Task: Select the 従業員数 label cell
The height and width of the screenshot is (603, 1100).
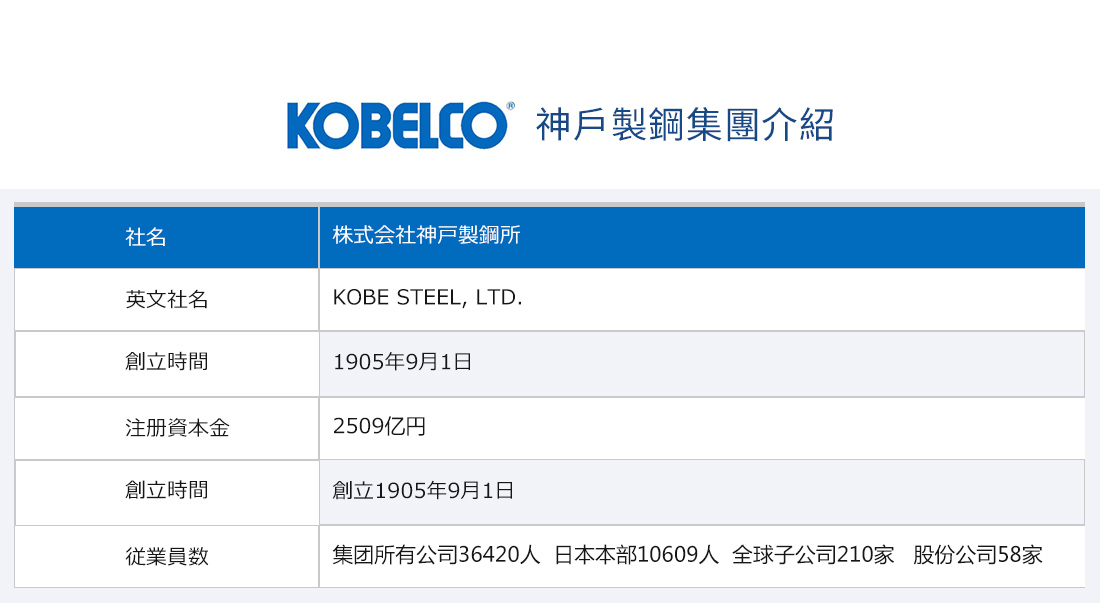Action: pos(166,557)
